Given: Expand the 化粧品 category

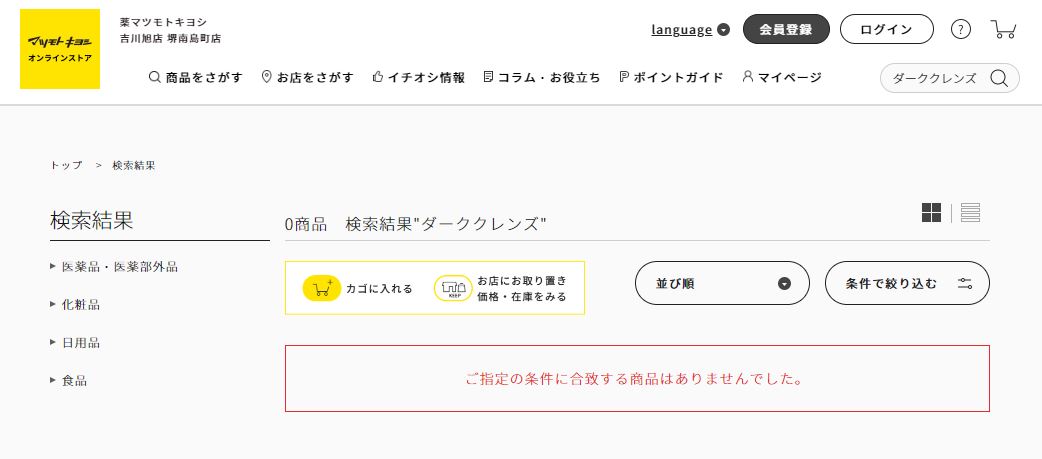Looking at the screenshot, I should tap(75, 305).
